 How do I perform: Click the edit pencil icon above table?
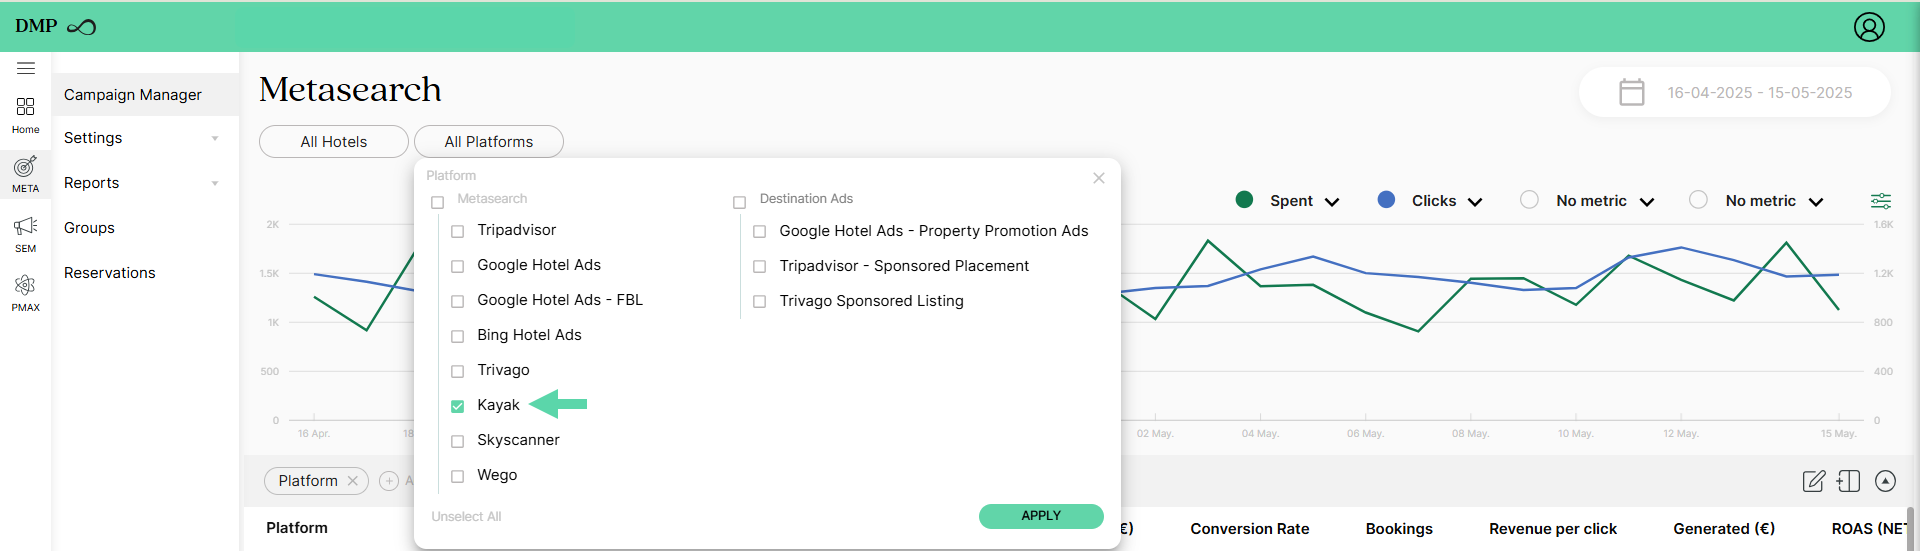pos(1813,481)
